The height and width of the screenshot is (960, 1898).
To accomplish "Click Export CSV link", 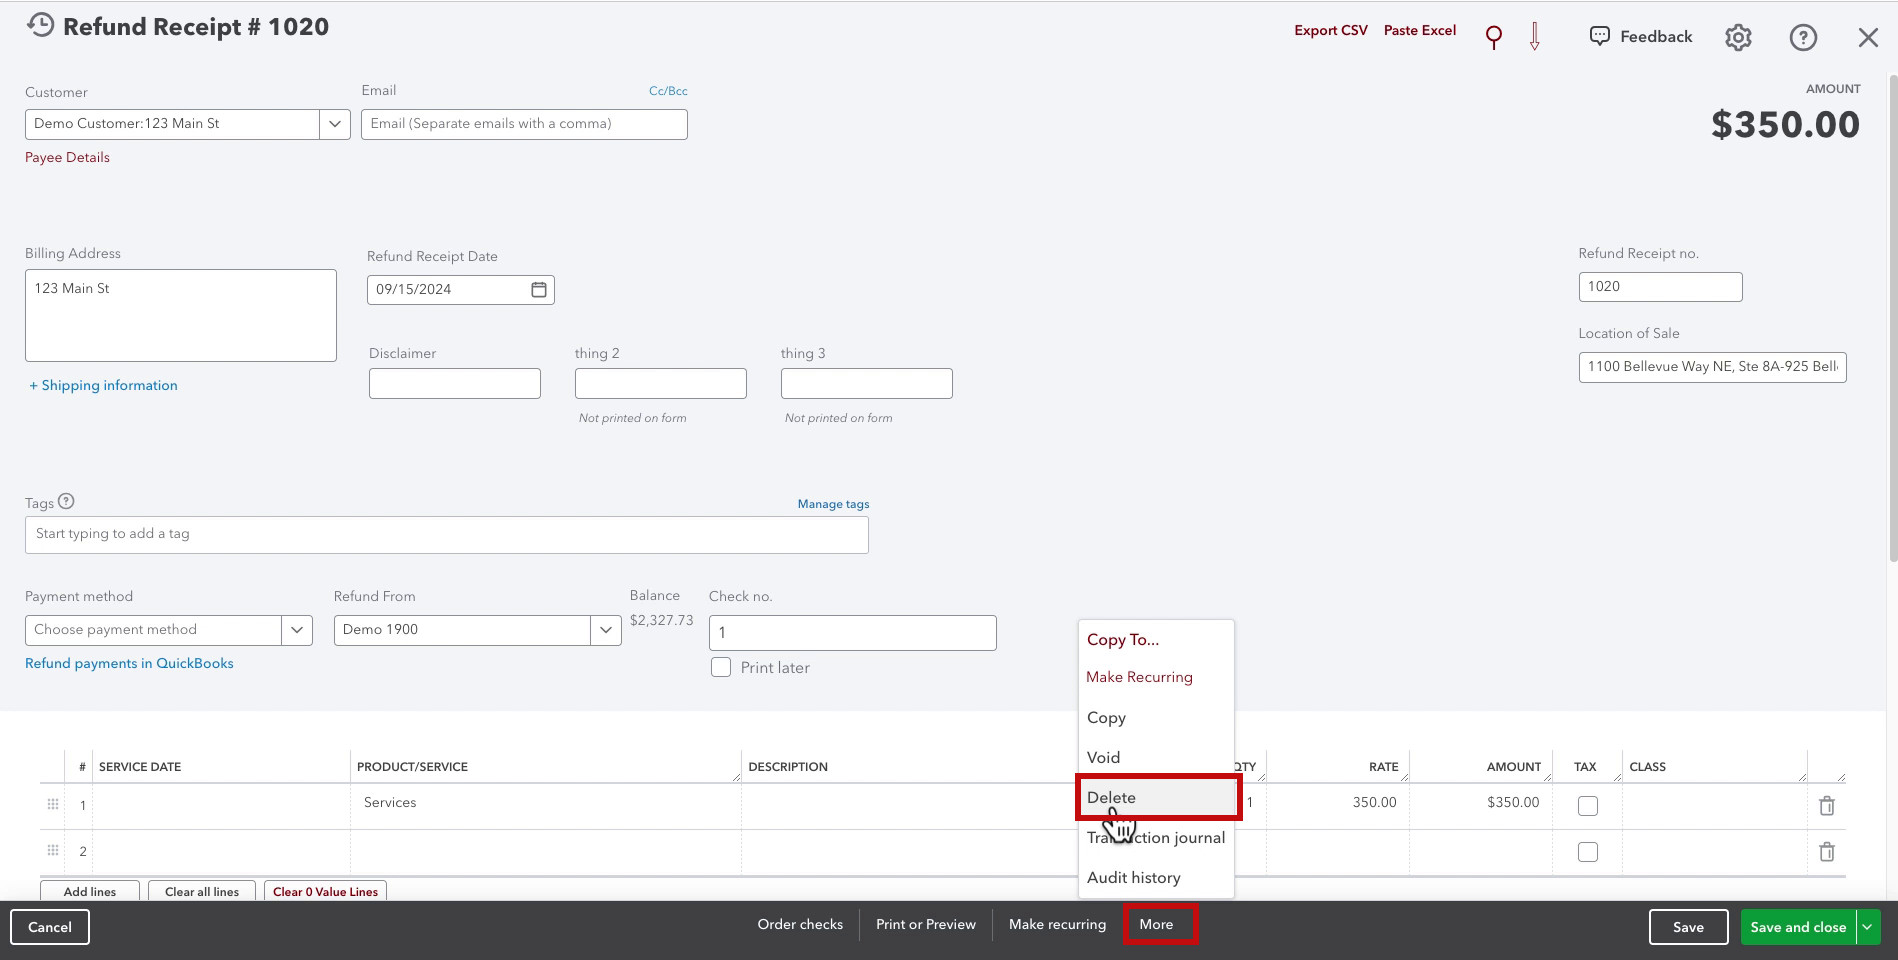I will pyautogui.click(x=1330, y=30).
